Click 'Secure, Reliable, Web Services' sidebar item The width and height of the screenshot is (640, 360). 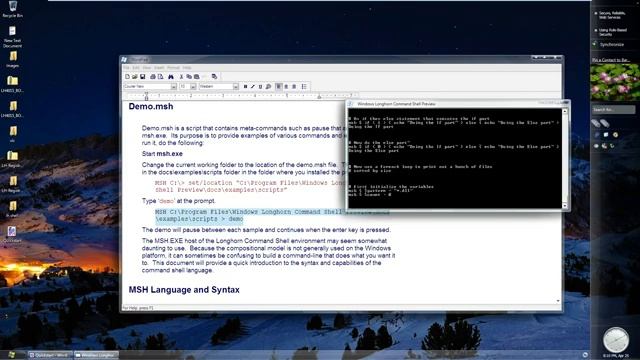pyautogui.click(x=611, y=16)
